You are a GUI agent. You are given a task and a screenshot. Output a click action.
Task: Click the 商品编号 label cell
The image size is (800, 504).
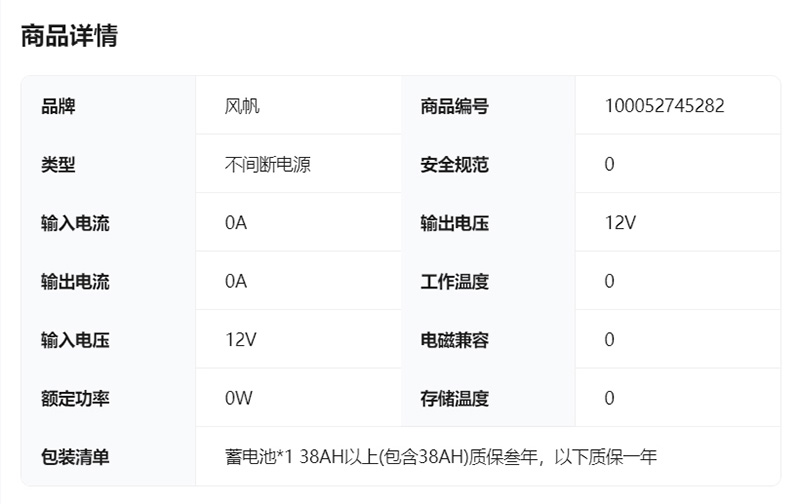tap(454, 106)
